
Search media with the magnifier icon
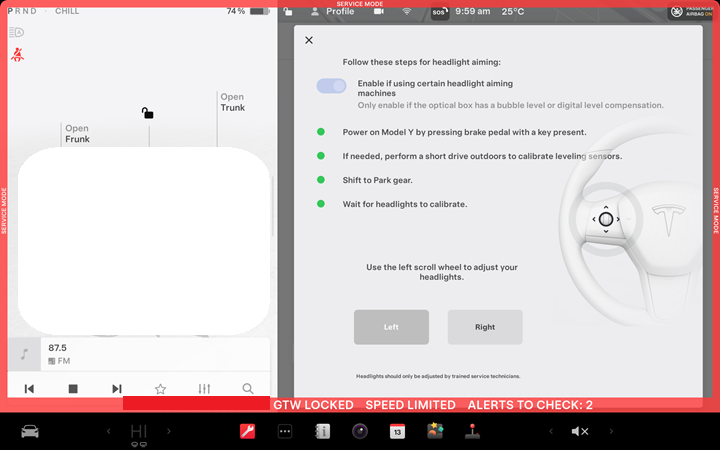coord(248,389)
